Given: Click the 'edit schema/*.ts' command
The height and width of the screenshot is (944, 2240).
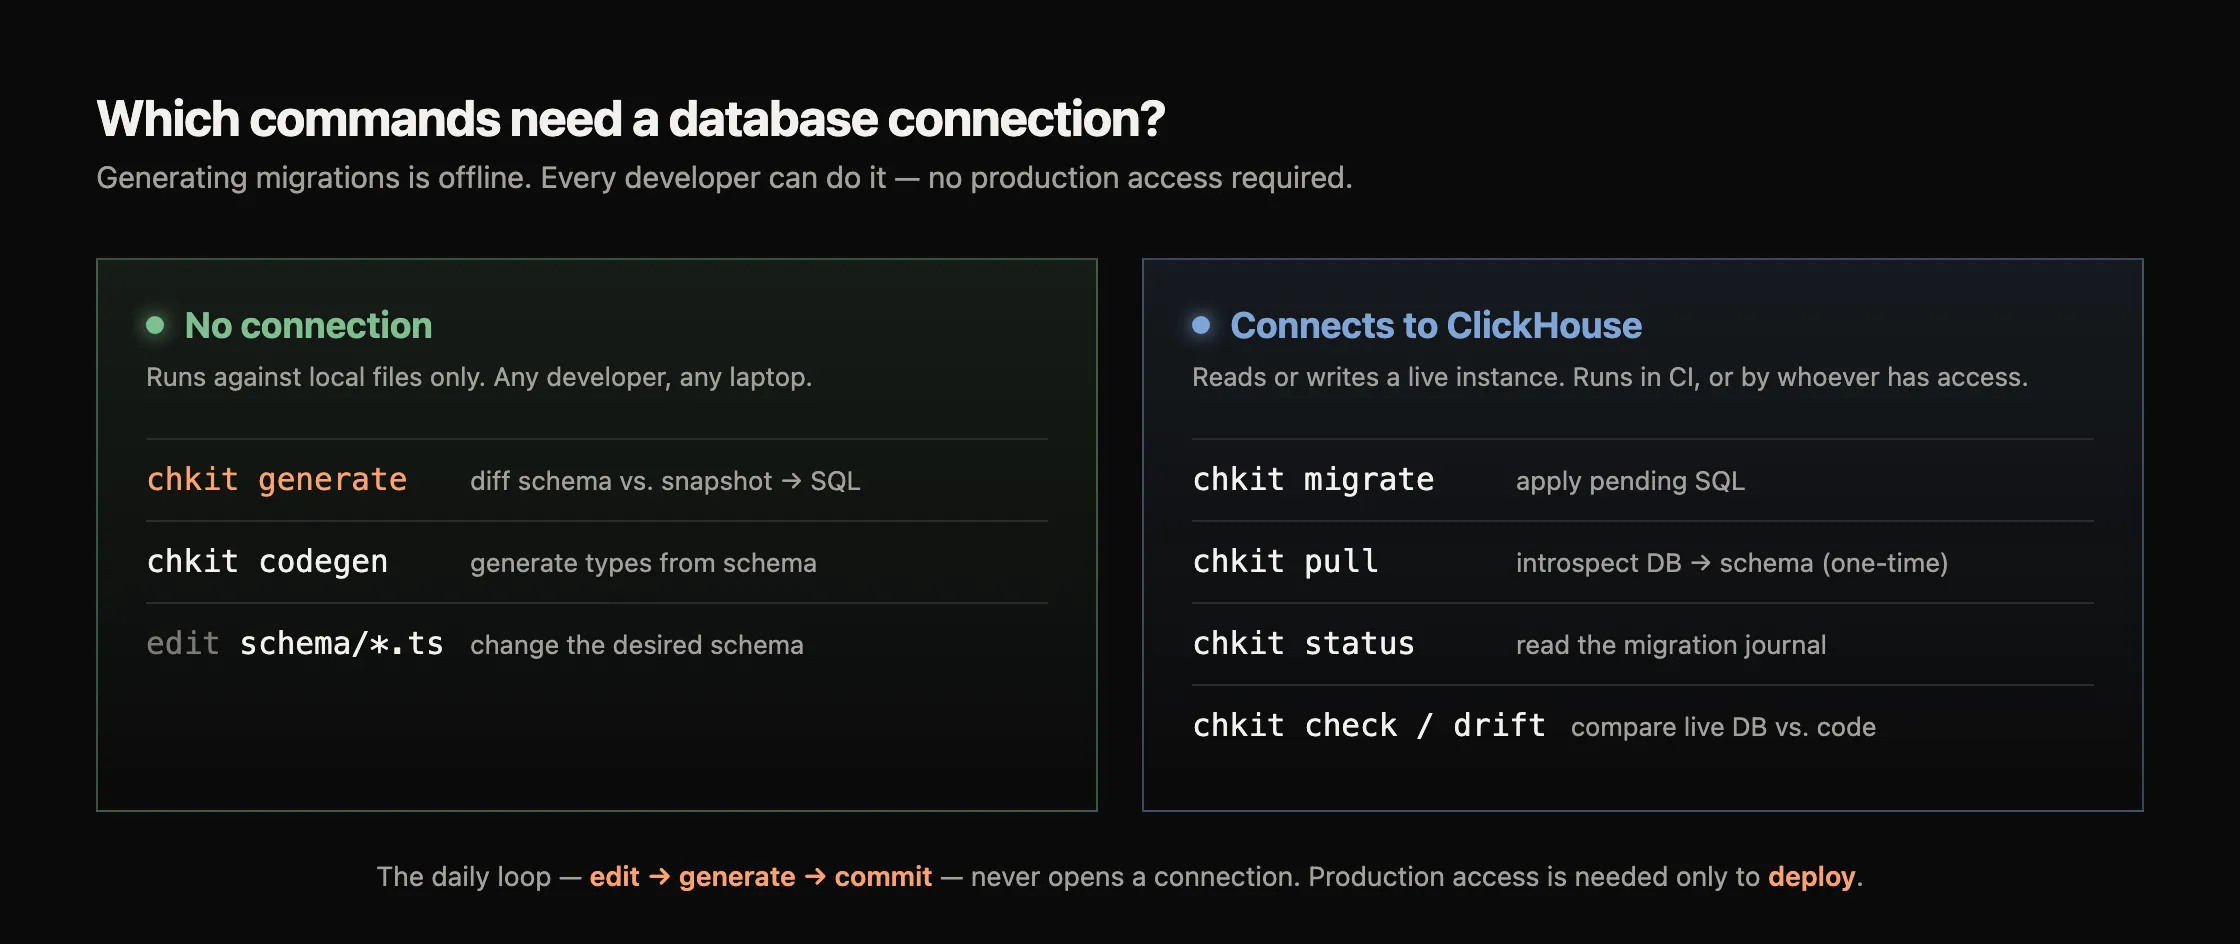Looking at the screenshot, I should 295,644.
